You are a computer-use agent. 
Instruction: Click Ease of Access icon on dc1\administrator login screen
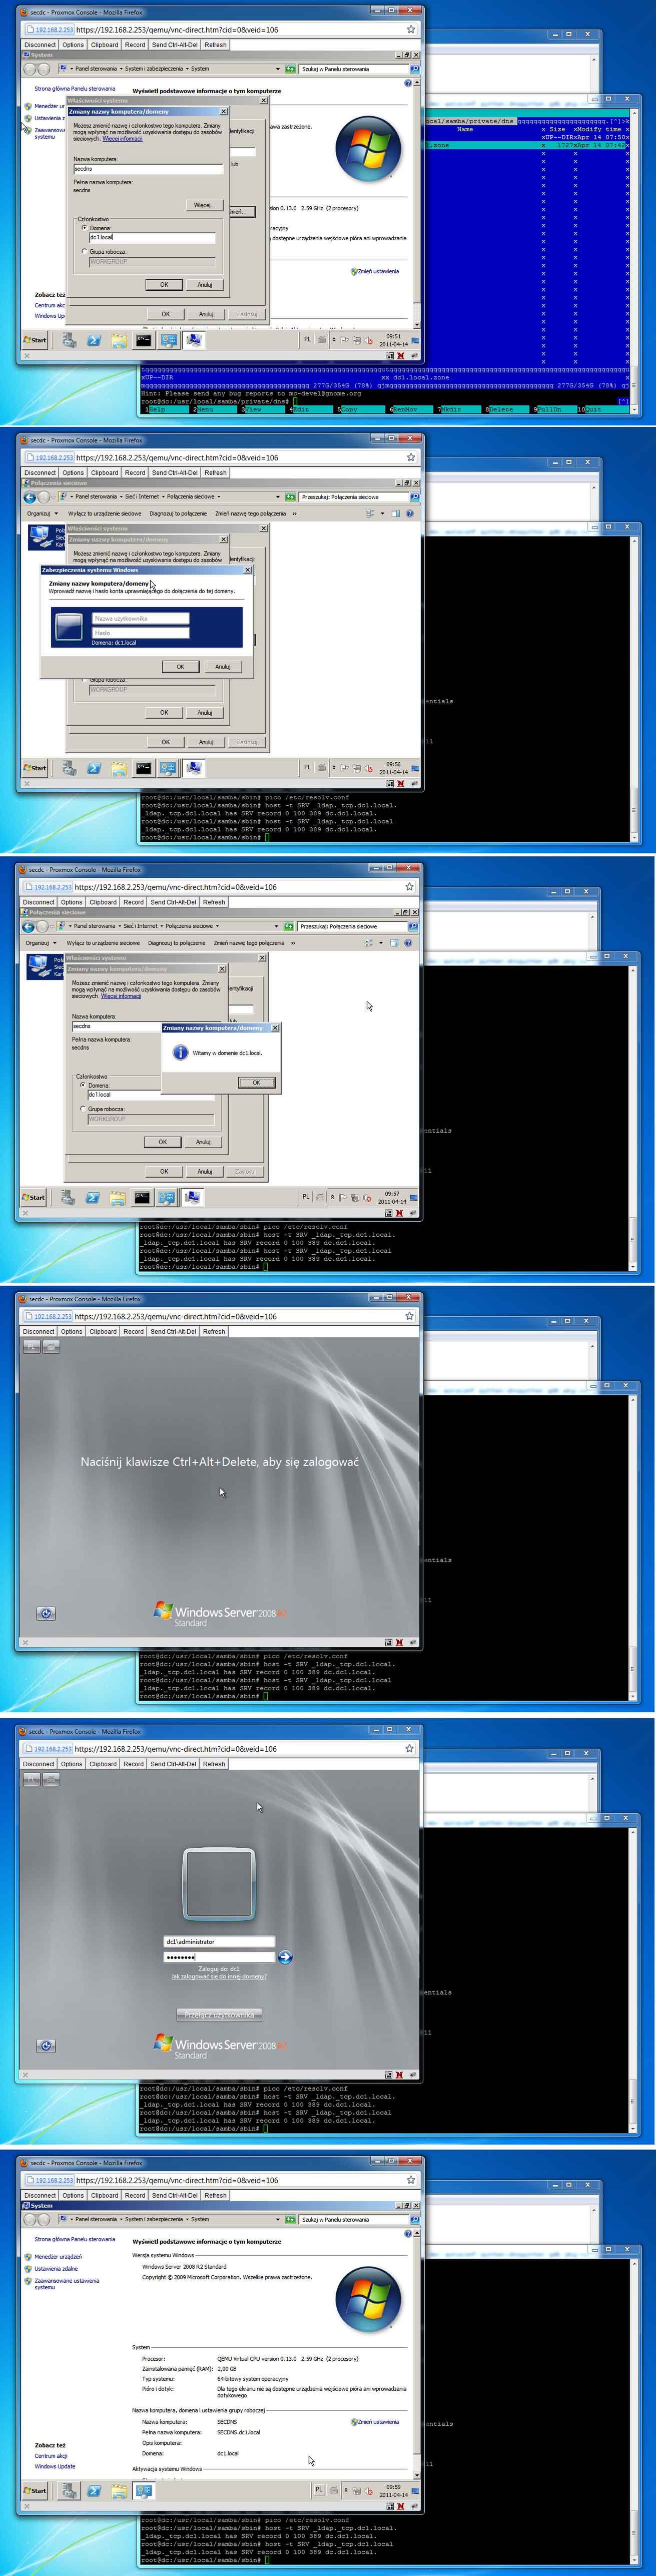tap(45, 2046)
